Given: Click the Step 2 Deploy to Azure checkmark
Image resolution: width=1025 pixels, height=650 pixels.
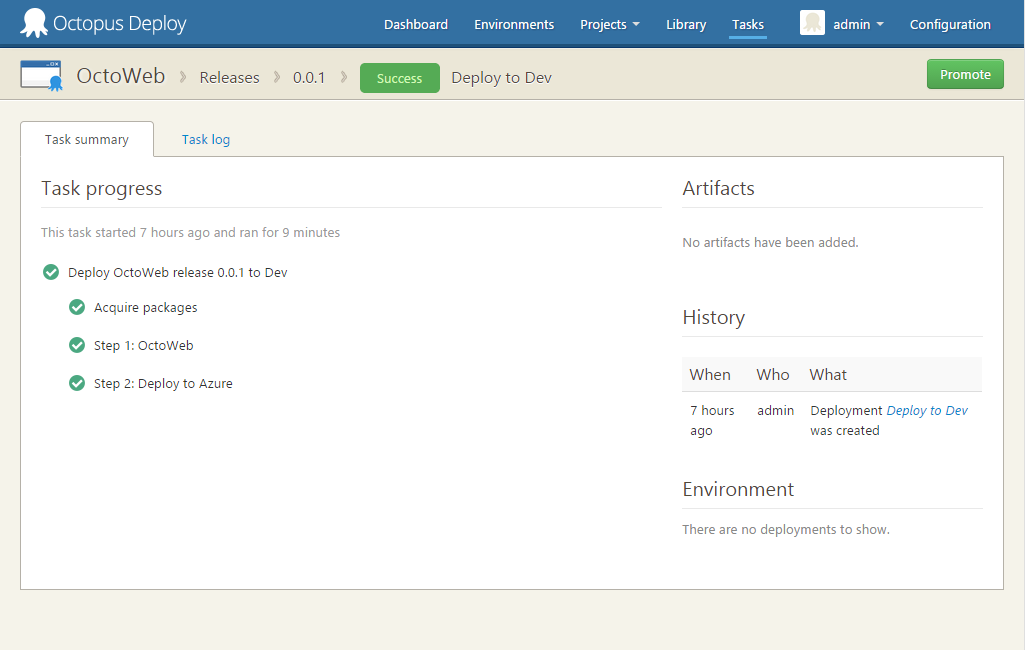Looking at the screenshot, I should click(x=77, y=383).
